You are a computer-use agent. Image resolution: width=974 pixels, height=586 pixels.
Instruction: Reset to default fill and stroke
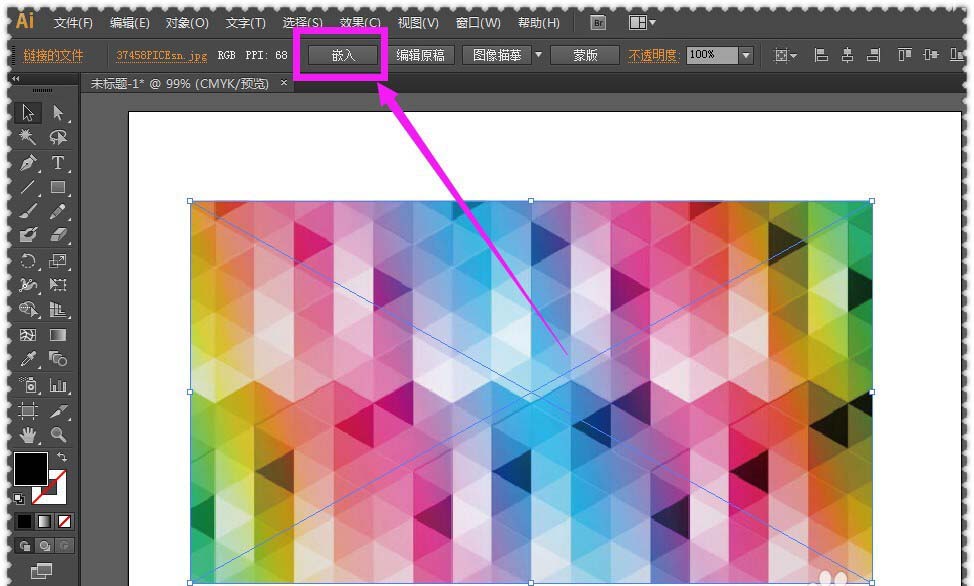tap(19, 498)
